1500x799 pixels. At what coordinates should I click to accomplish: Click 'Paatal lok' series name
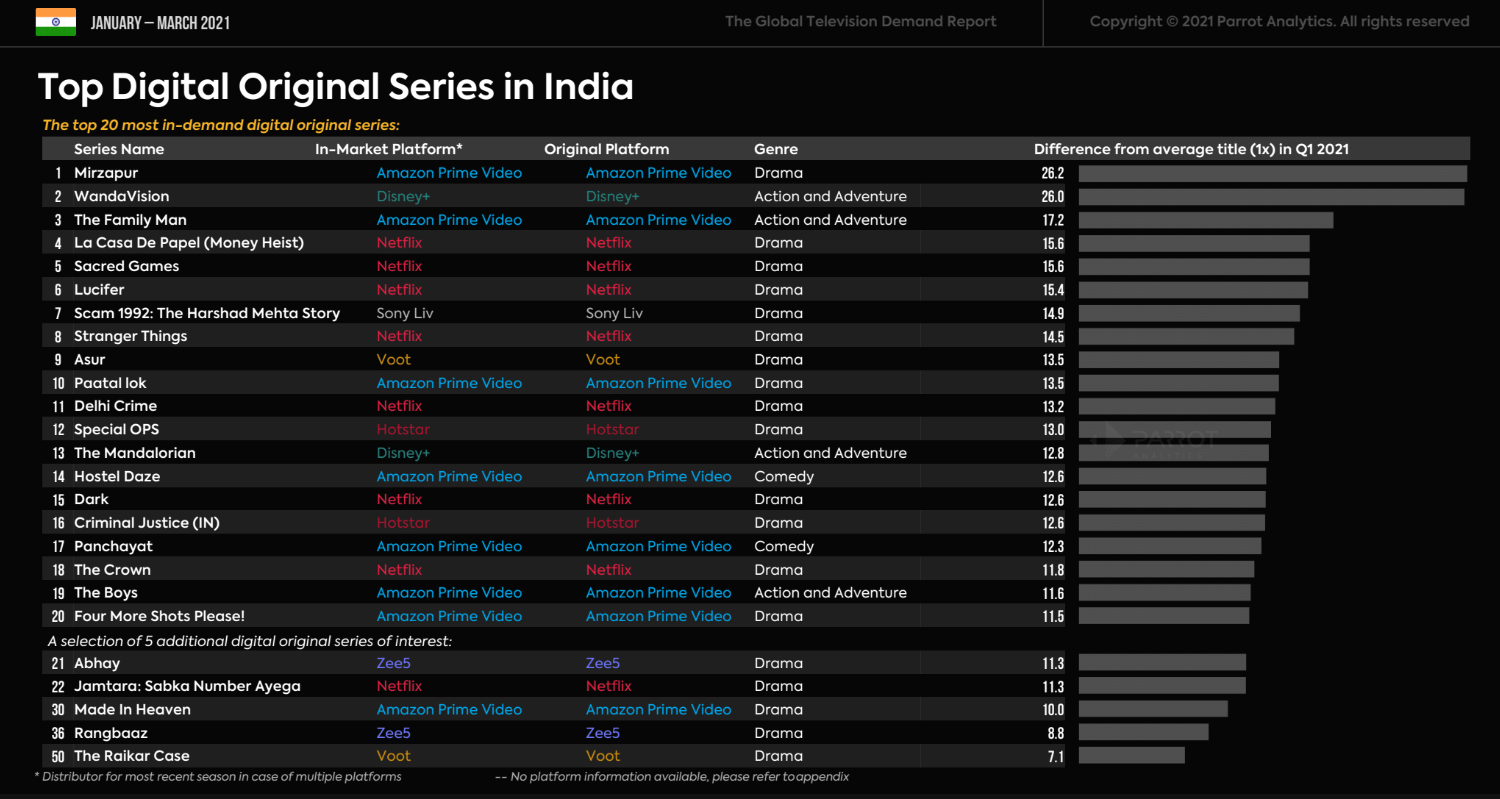(110, 383)
